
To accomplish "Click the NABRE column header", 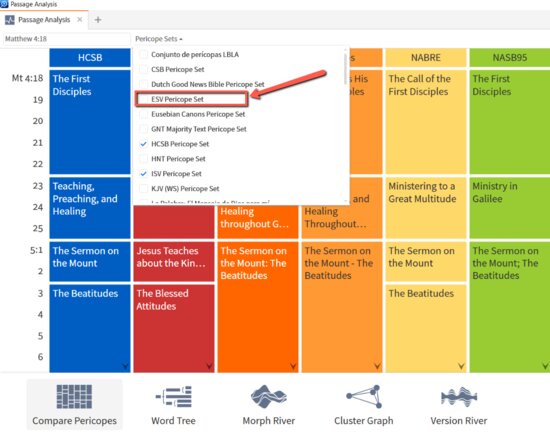I will click(x=426, y=58).
